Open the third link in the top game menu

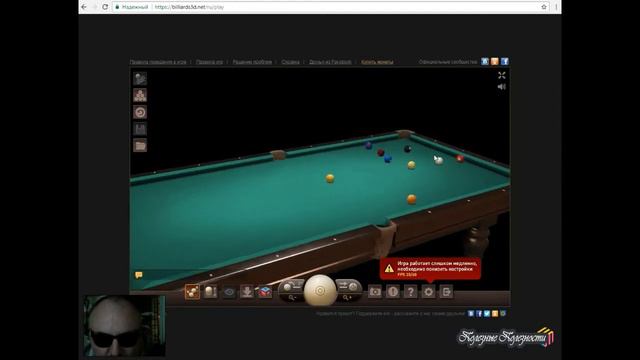coord(252,62)
